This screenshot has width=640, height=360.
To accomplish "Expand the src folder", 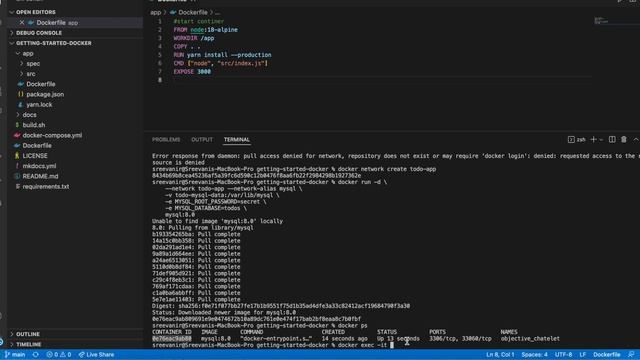I will pos(22,74).
